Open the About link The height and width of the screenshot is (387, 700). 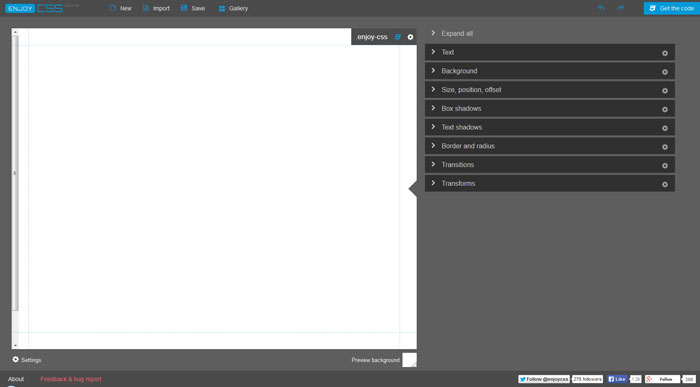(16, 379)
